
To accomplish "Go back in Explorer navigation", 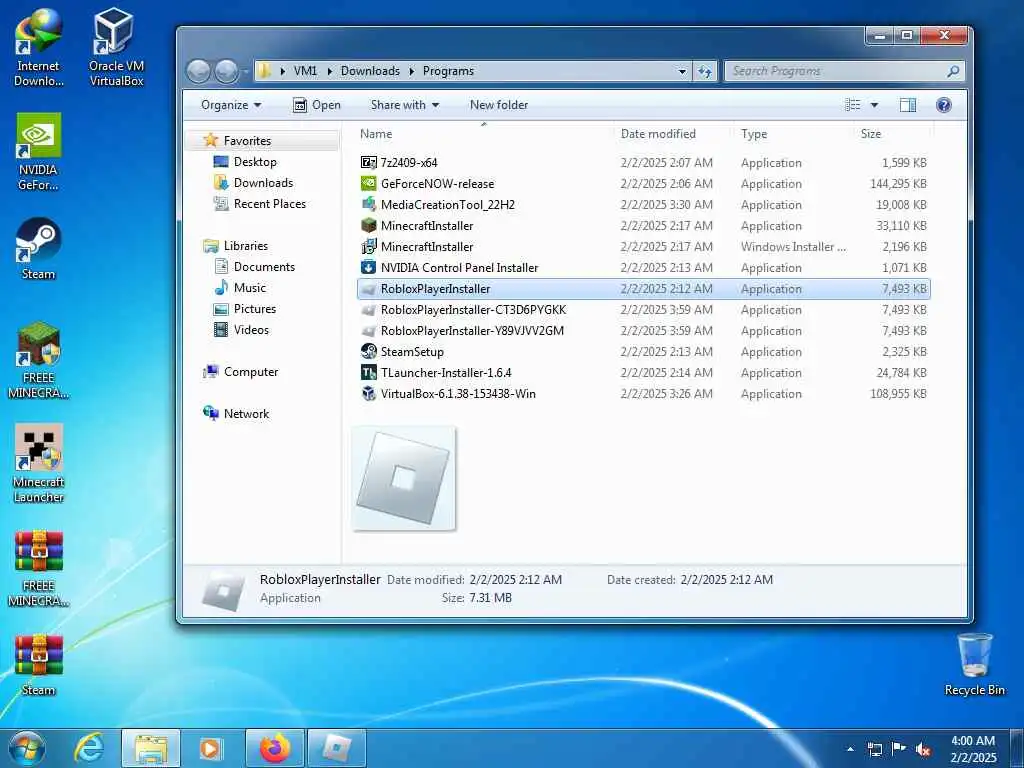I will point(199,71).
